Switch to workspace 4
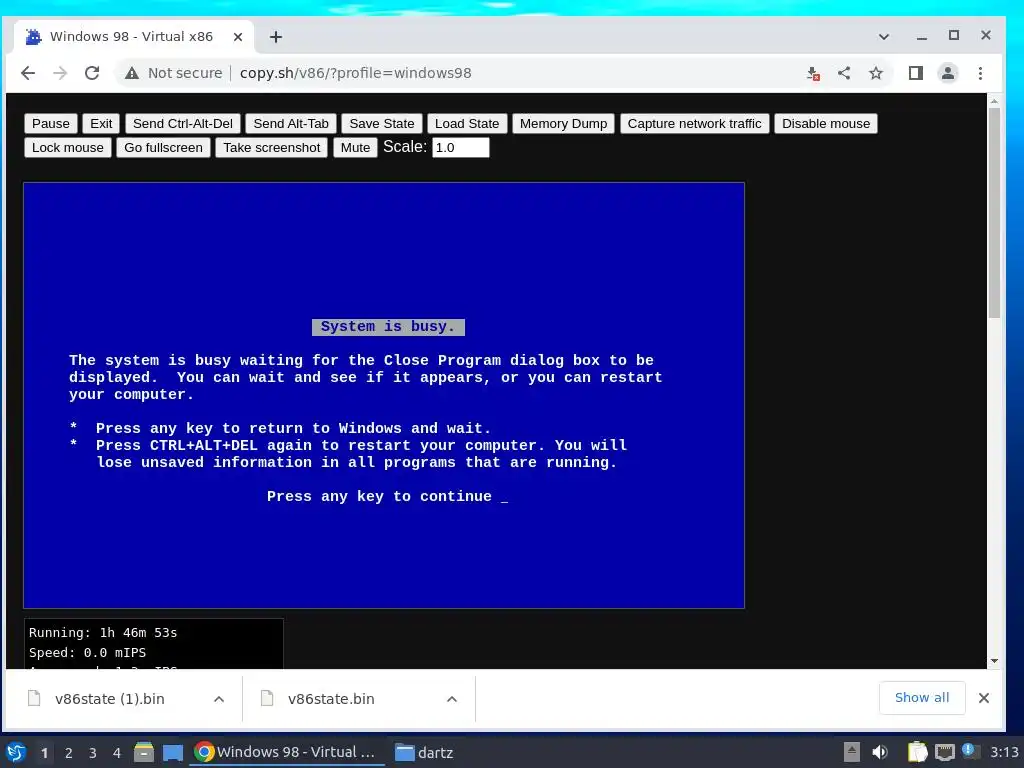Screen dimensions: 1024x768 click(x=117, y=753)
